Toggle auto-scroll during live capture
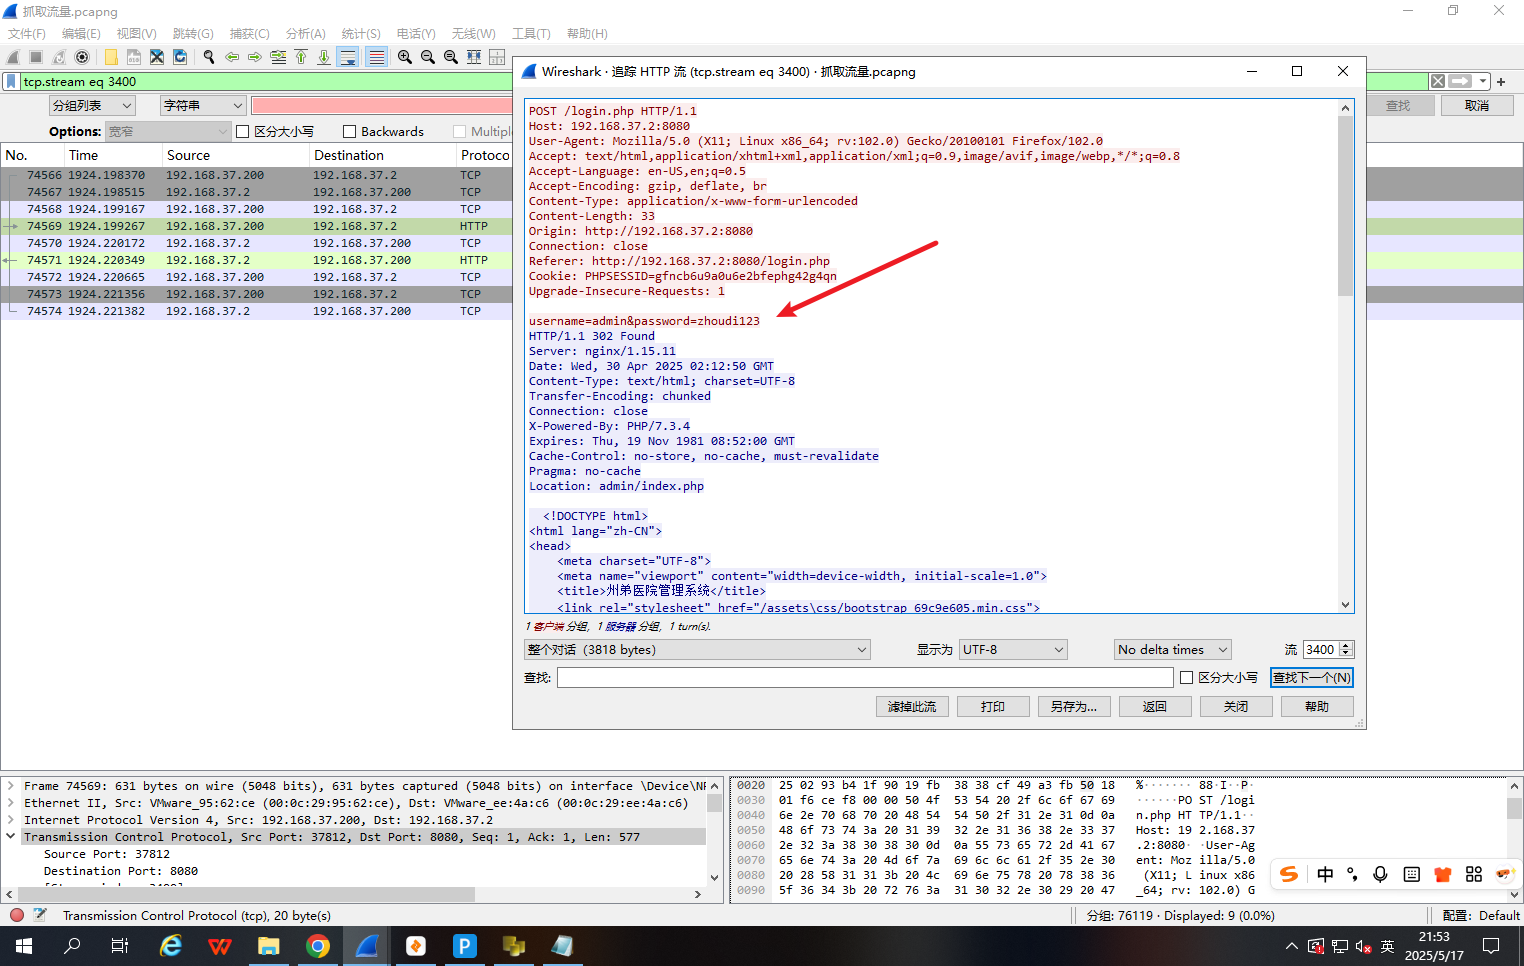 click(348, 57)
